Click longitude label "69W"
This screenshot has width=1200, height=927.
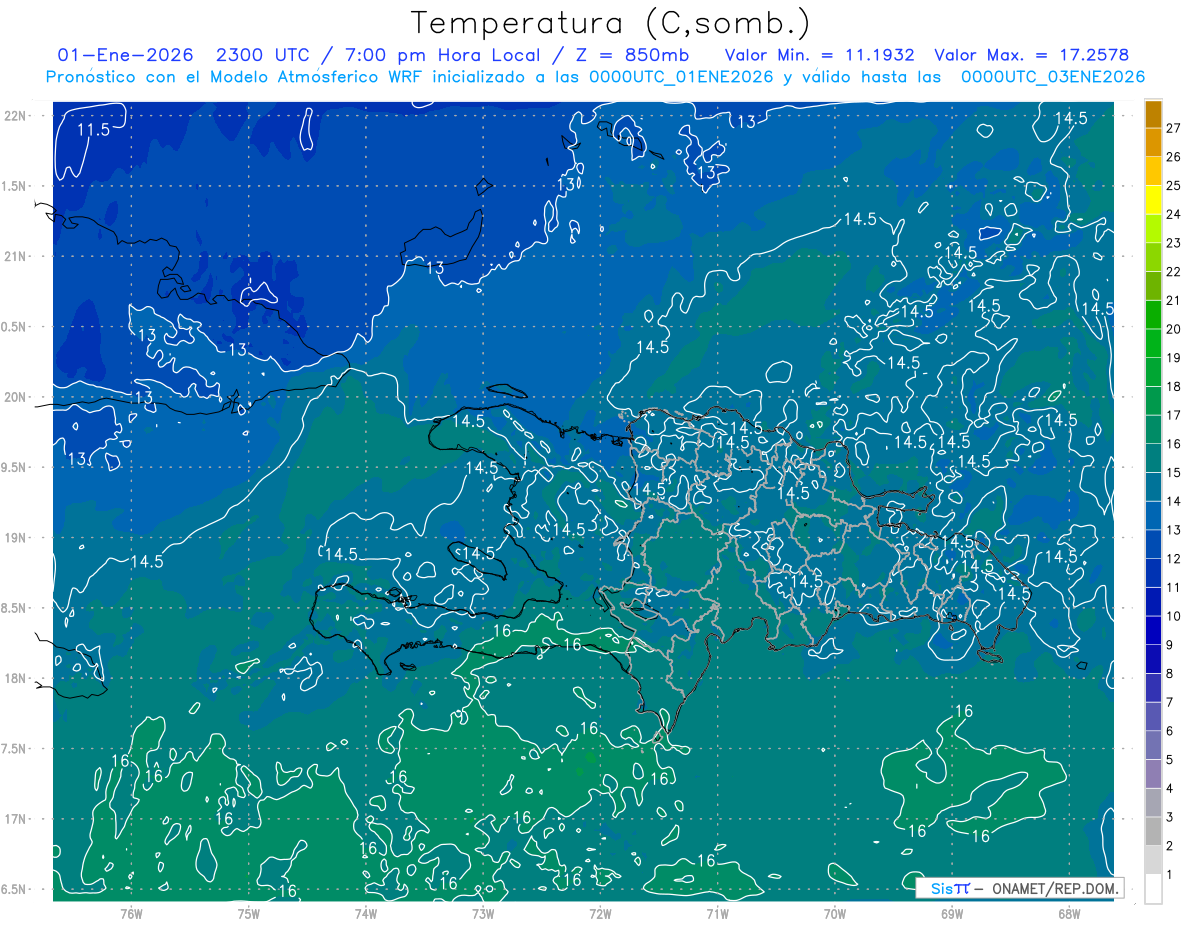click(952, 913)
